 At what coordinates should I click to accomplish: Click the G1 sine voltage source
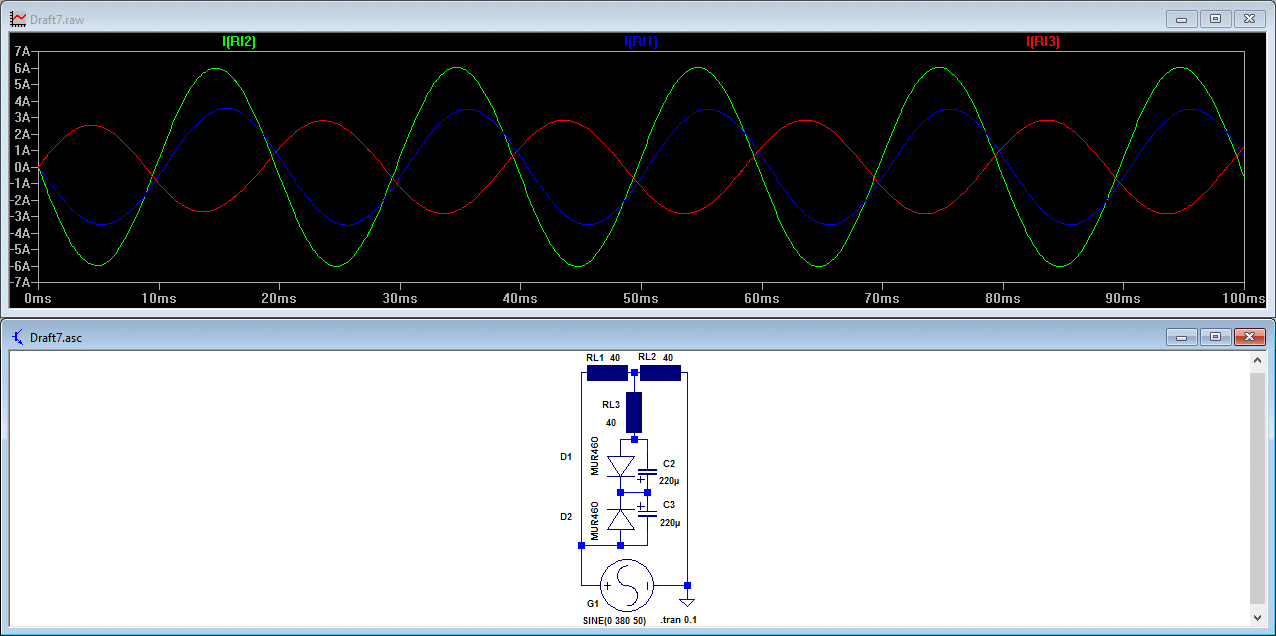pos(627,585)
